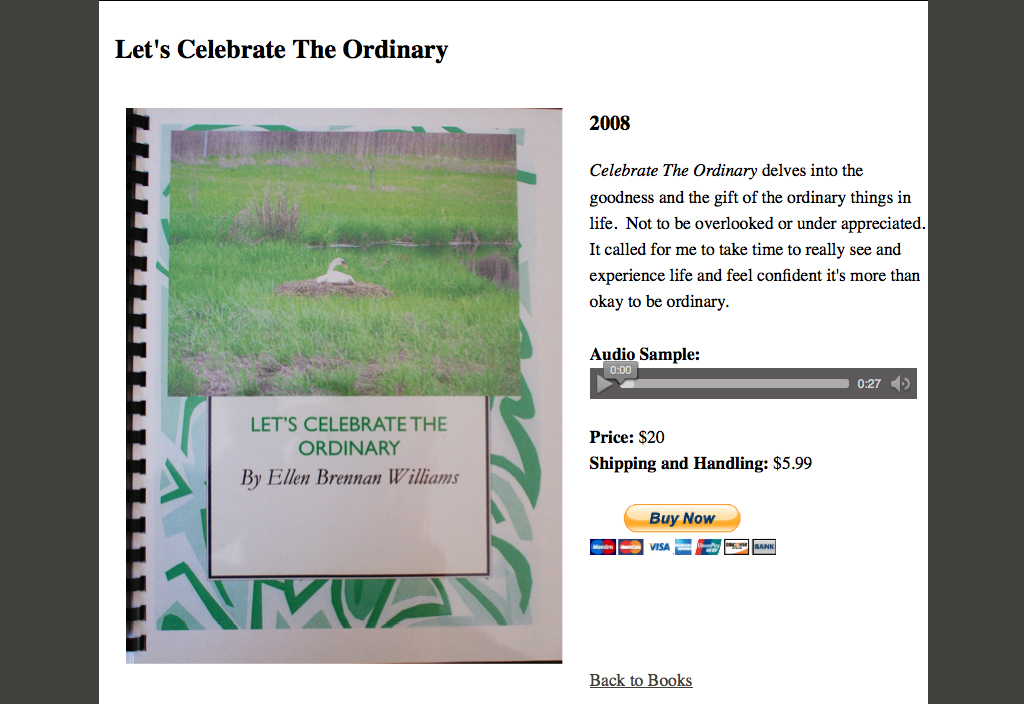Viewport: 1024px width, 704px height.
Task: Click the Maestro card icon
Action: (602, 547)
